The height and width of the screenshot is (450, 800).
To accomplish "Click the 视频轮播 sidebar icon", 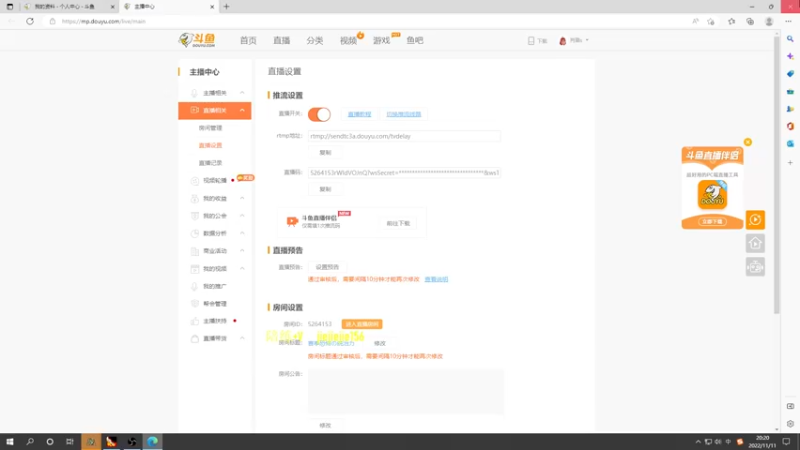I will tap(194, 181).
